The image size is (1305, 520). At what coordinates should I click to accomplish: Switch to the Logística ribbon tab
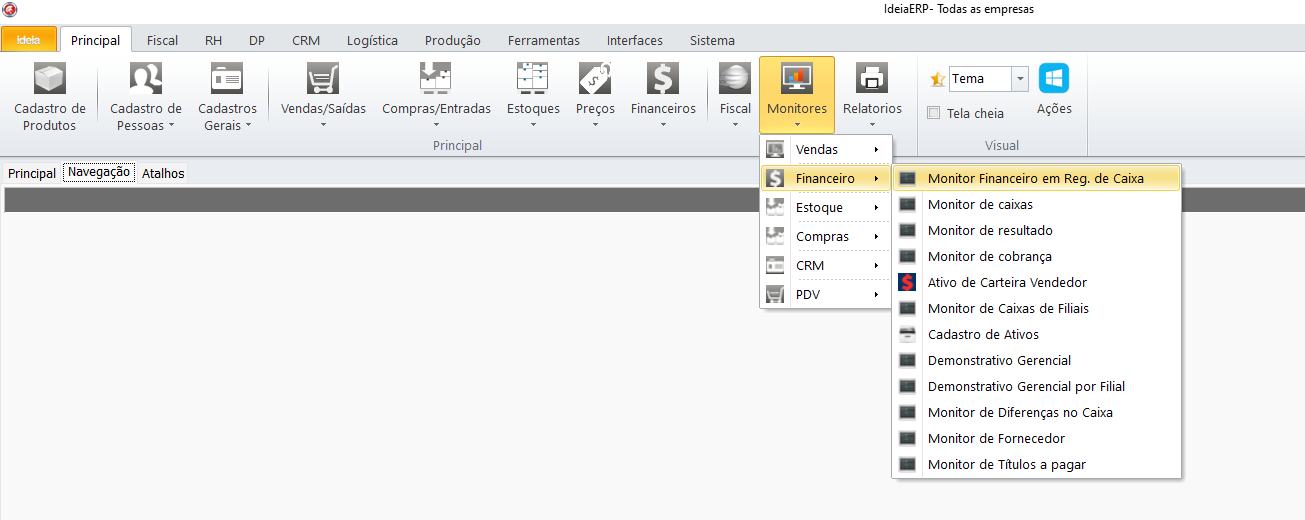click(372, 41)
